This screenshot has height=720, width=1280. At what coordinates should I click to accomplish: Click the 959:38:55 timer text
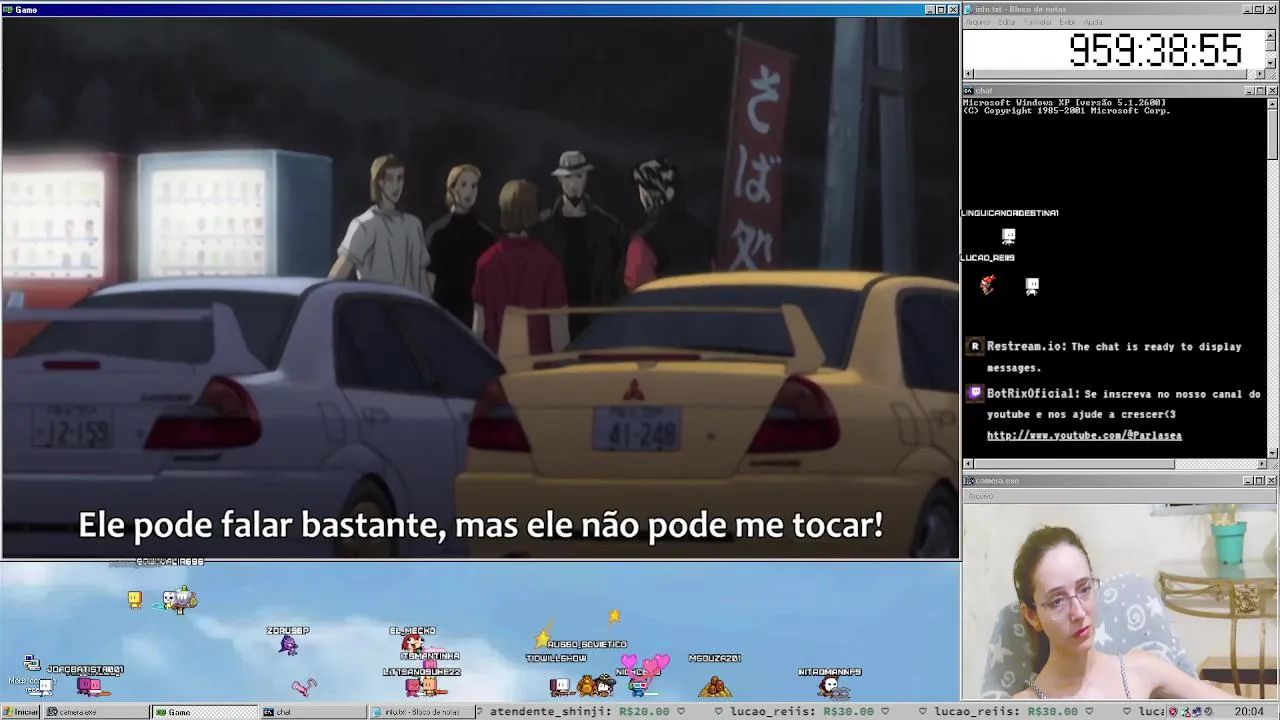1155,50
